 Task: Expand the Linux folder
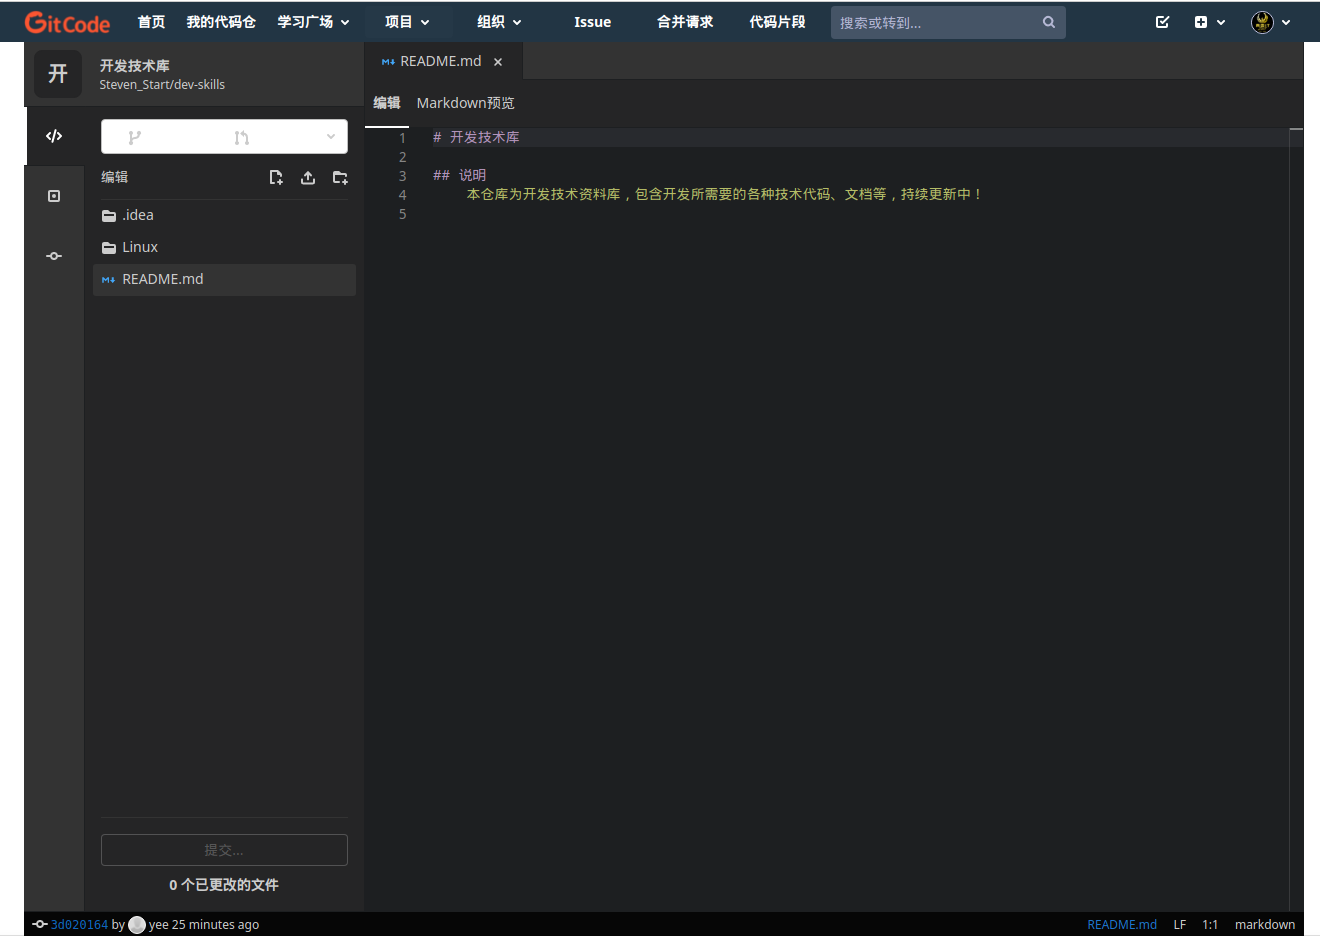point(224,247)
